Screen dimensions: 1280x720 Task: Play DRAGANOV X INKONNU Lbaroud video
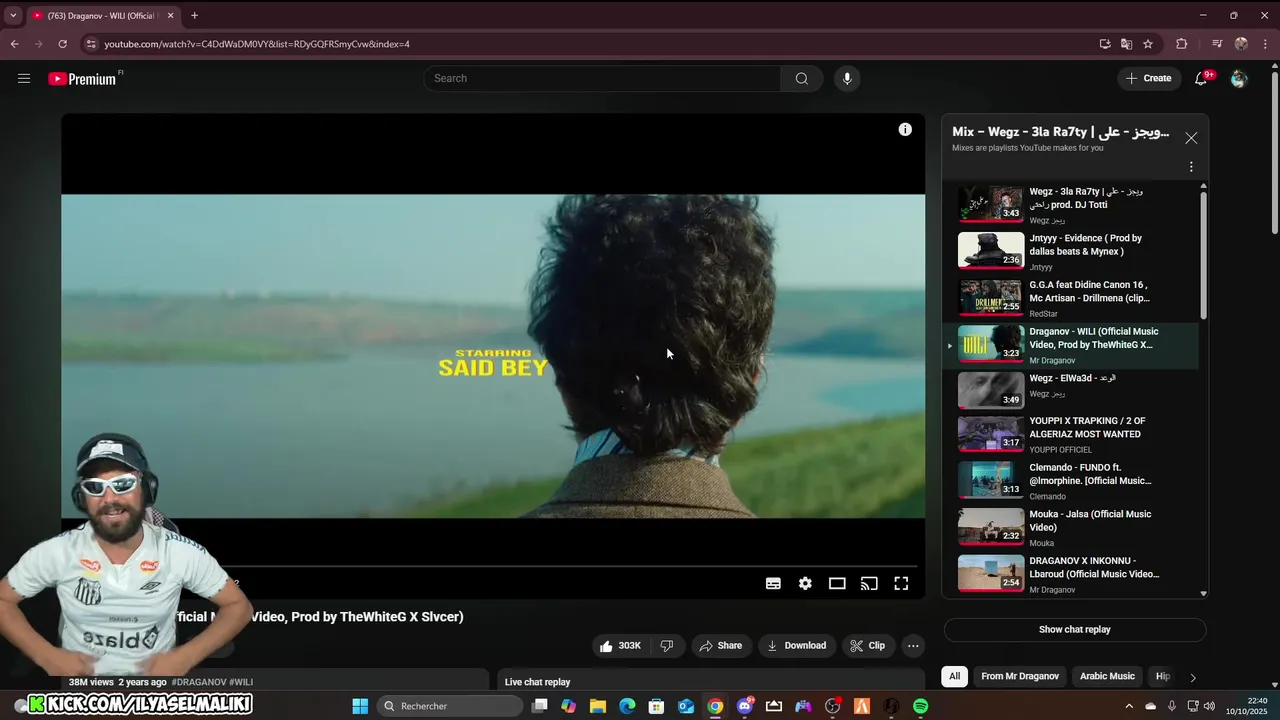coord(1070,574)
